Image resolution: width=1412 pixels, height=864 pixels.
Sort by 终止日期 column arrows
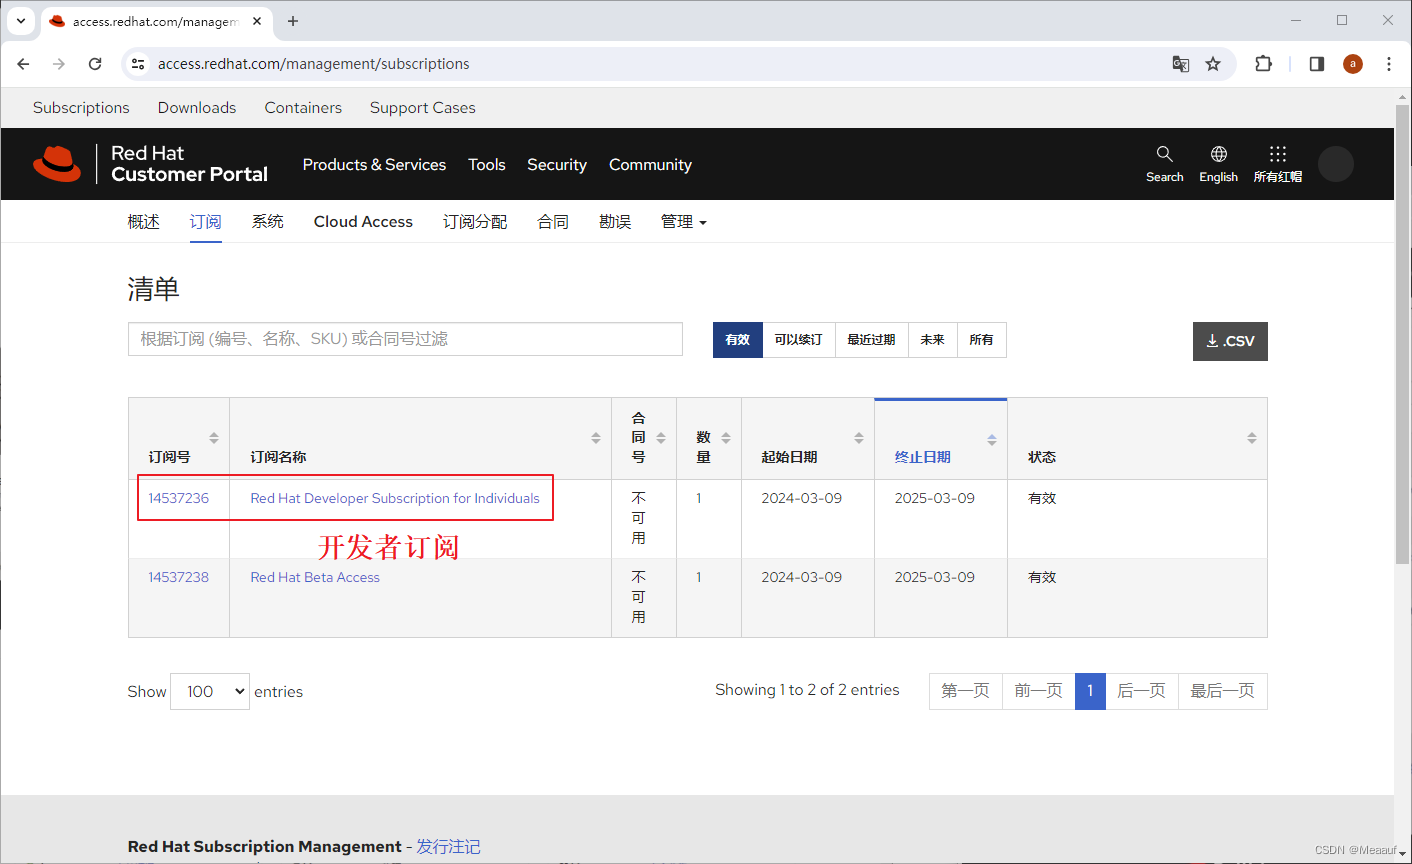pos(992,440)
